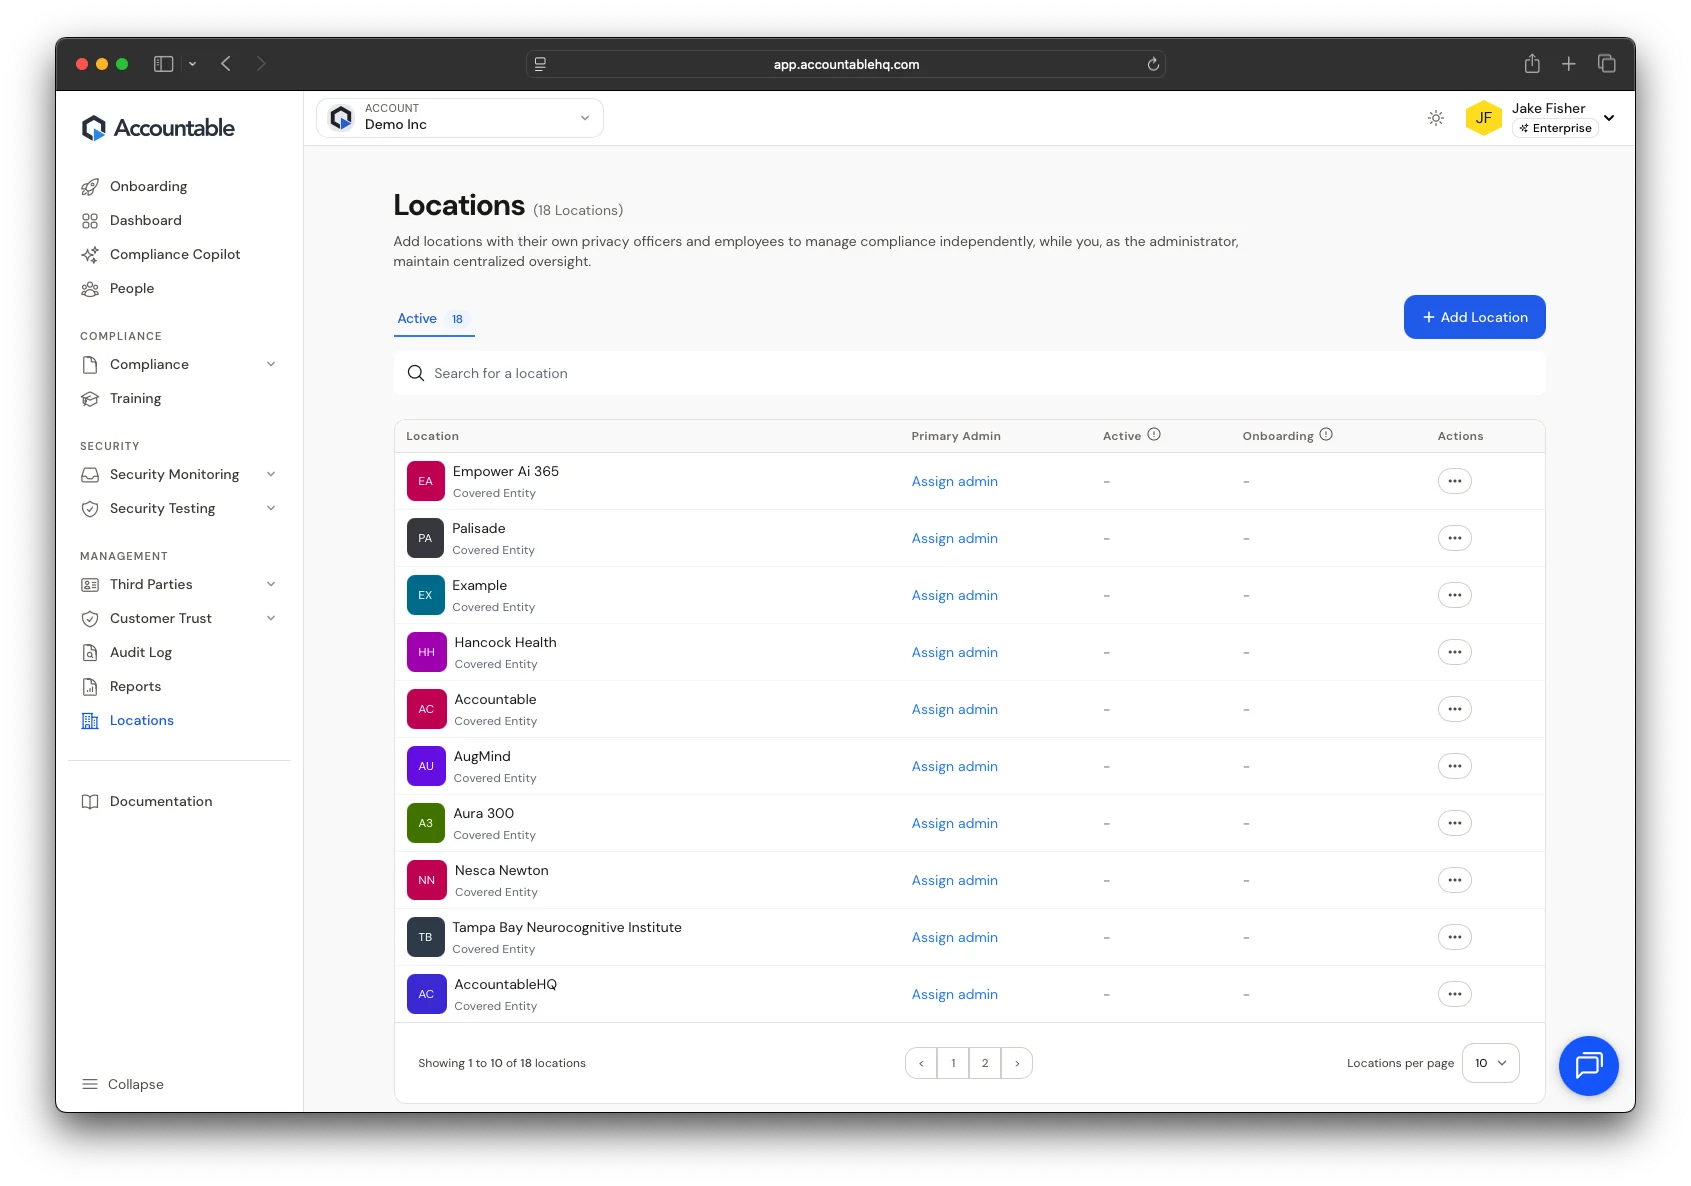1691x1186 pixels.
Task: Open actions menu for Aura 300
Action: tap(1454, 824)
